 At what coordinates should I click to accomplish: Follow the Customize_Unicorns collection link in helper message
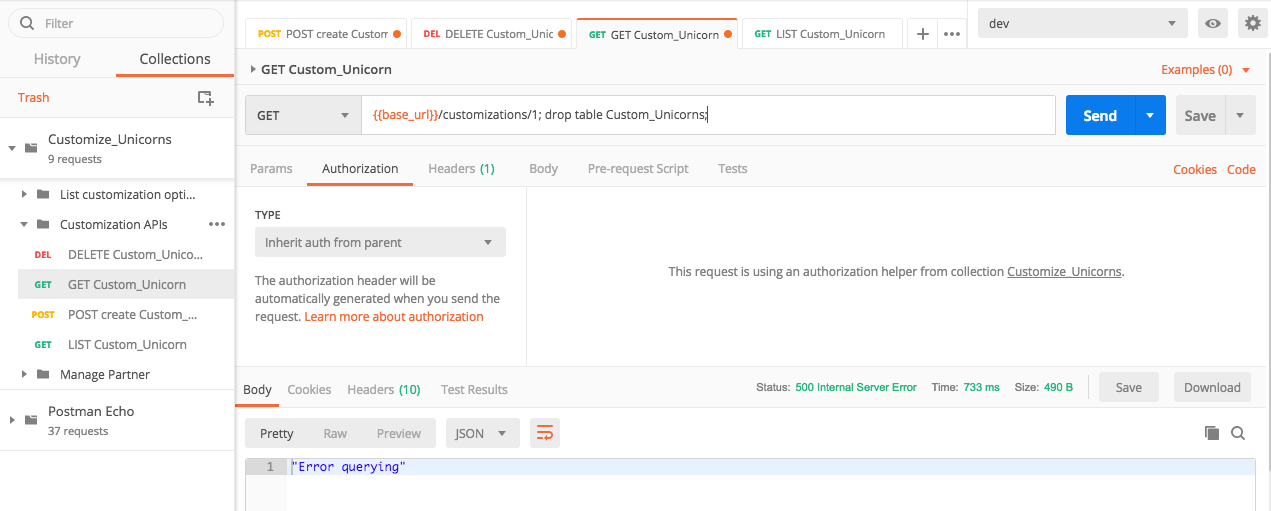click(x=1064, y=271)
